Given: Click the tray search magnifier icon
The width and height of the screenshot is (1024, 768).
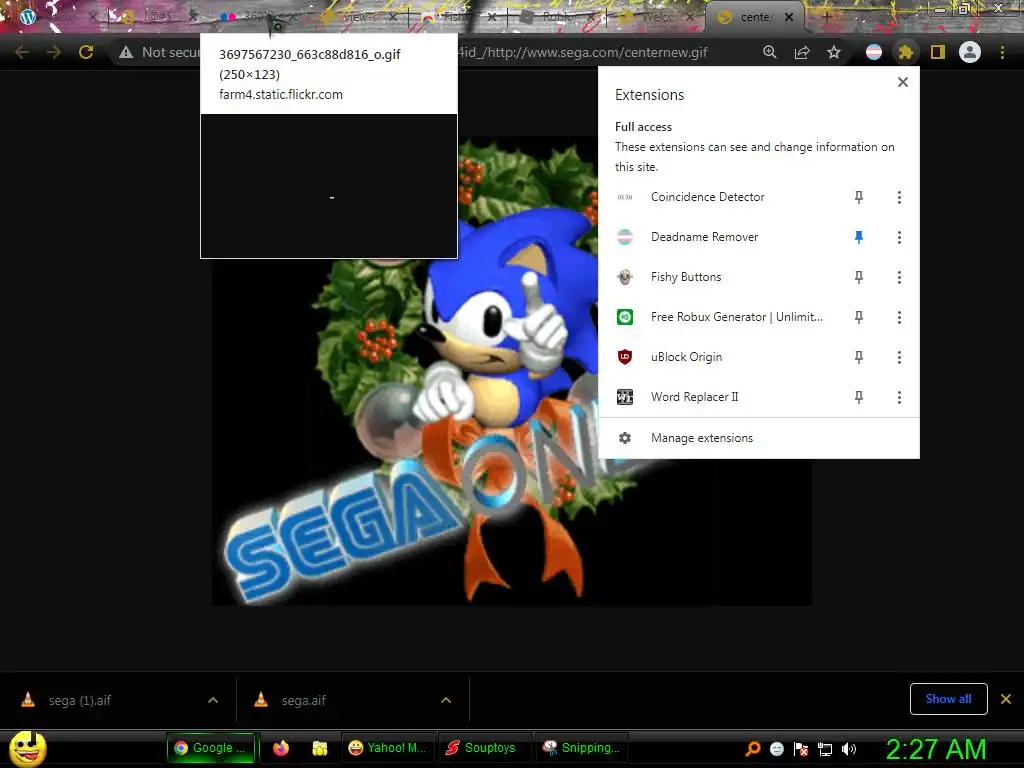Looking at the screenshot, I should 752,749.
